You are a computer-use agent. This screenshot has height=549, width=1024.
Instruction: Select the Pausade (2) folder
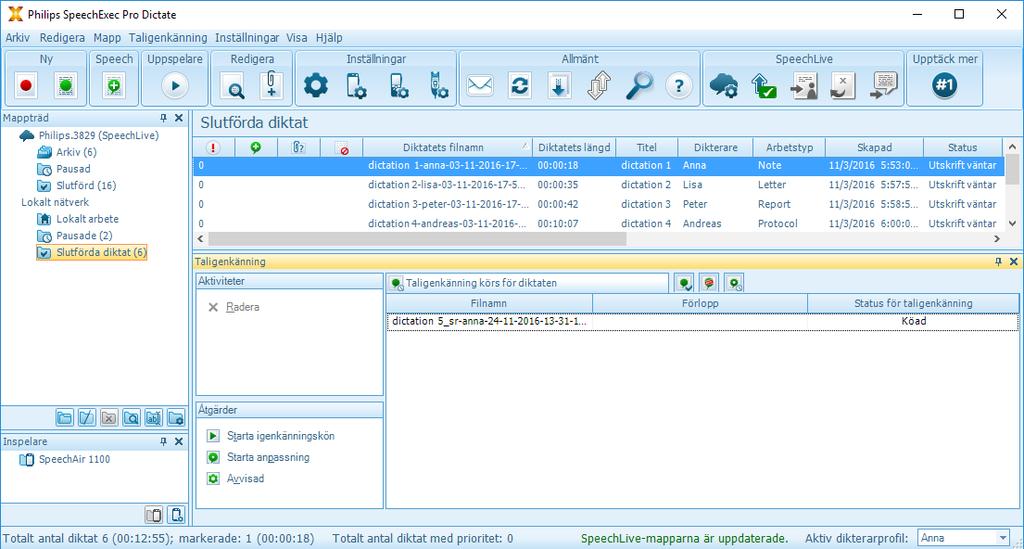click(84, 236)
